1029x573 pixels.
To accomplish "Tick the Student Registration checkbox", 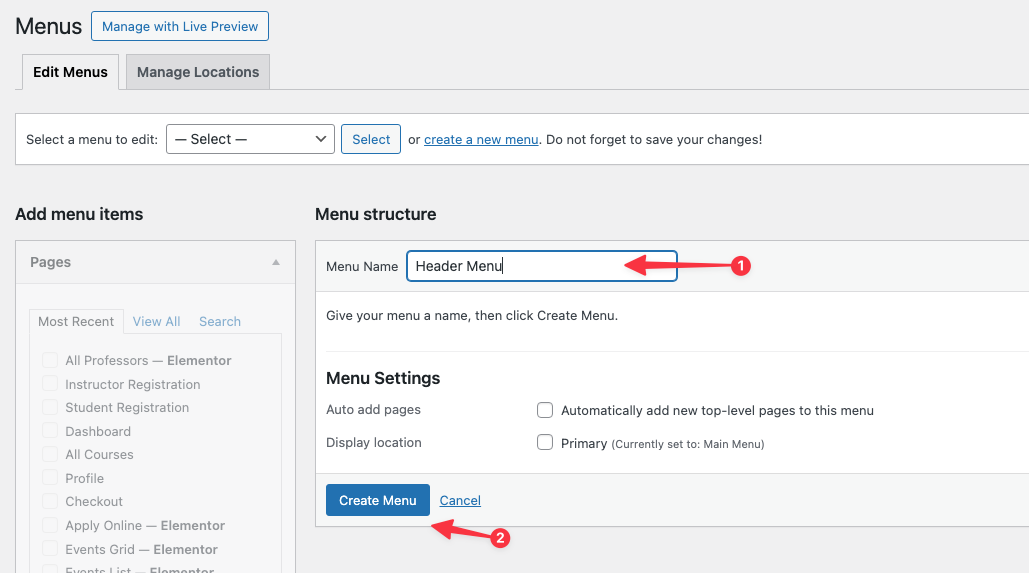I will pyautogui.click(x=50, y=407).
